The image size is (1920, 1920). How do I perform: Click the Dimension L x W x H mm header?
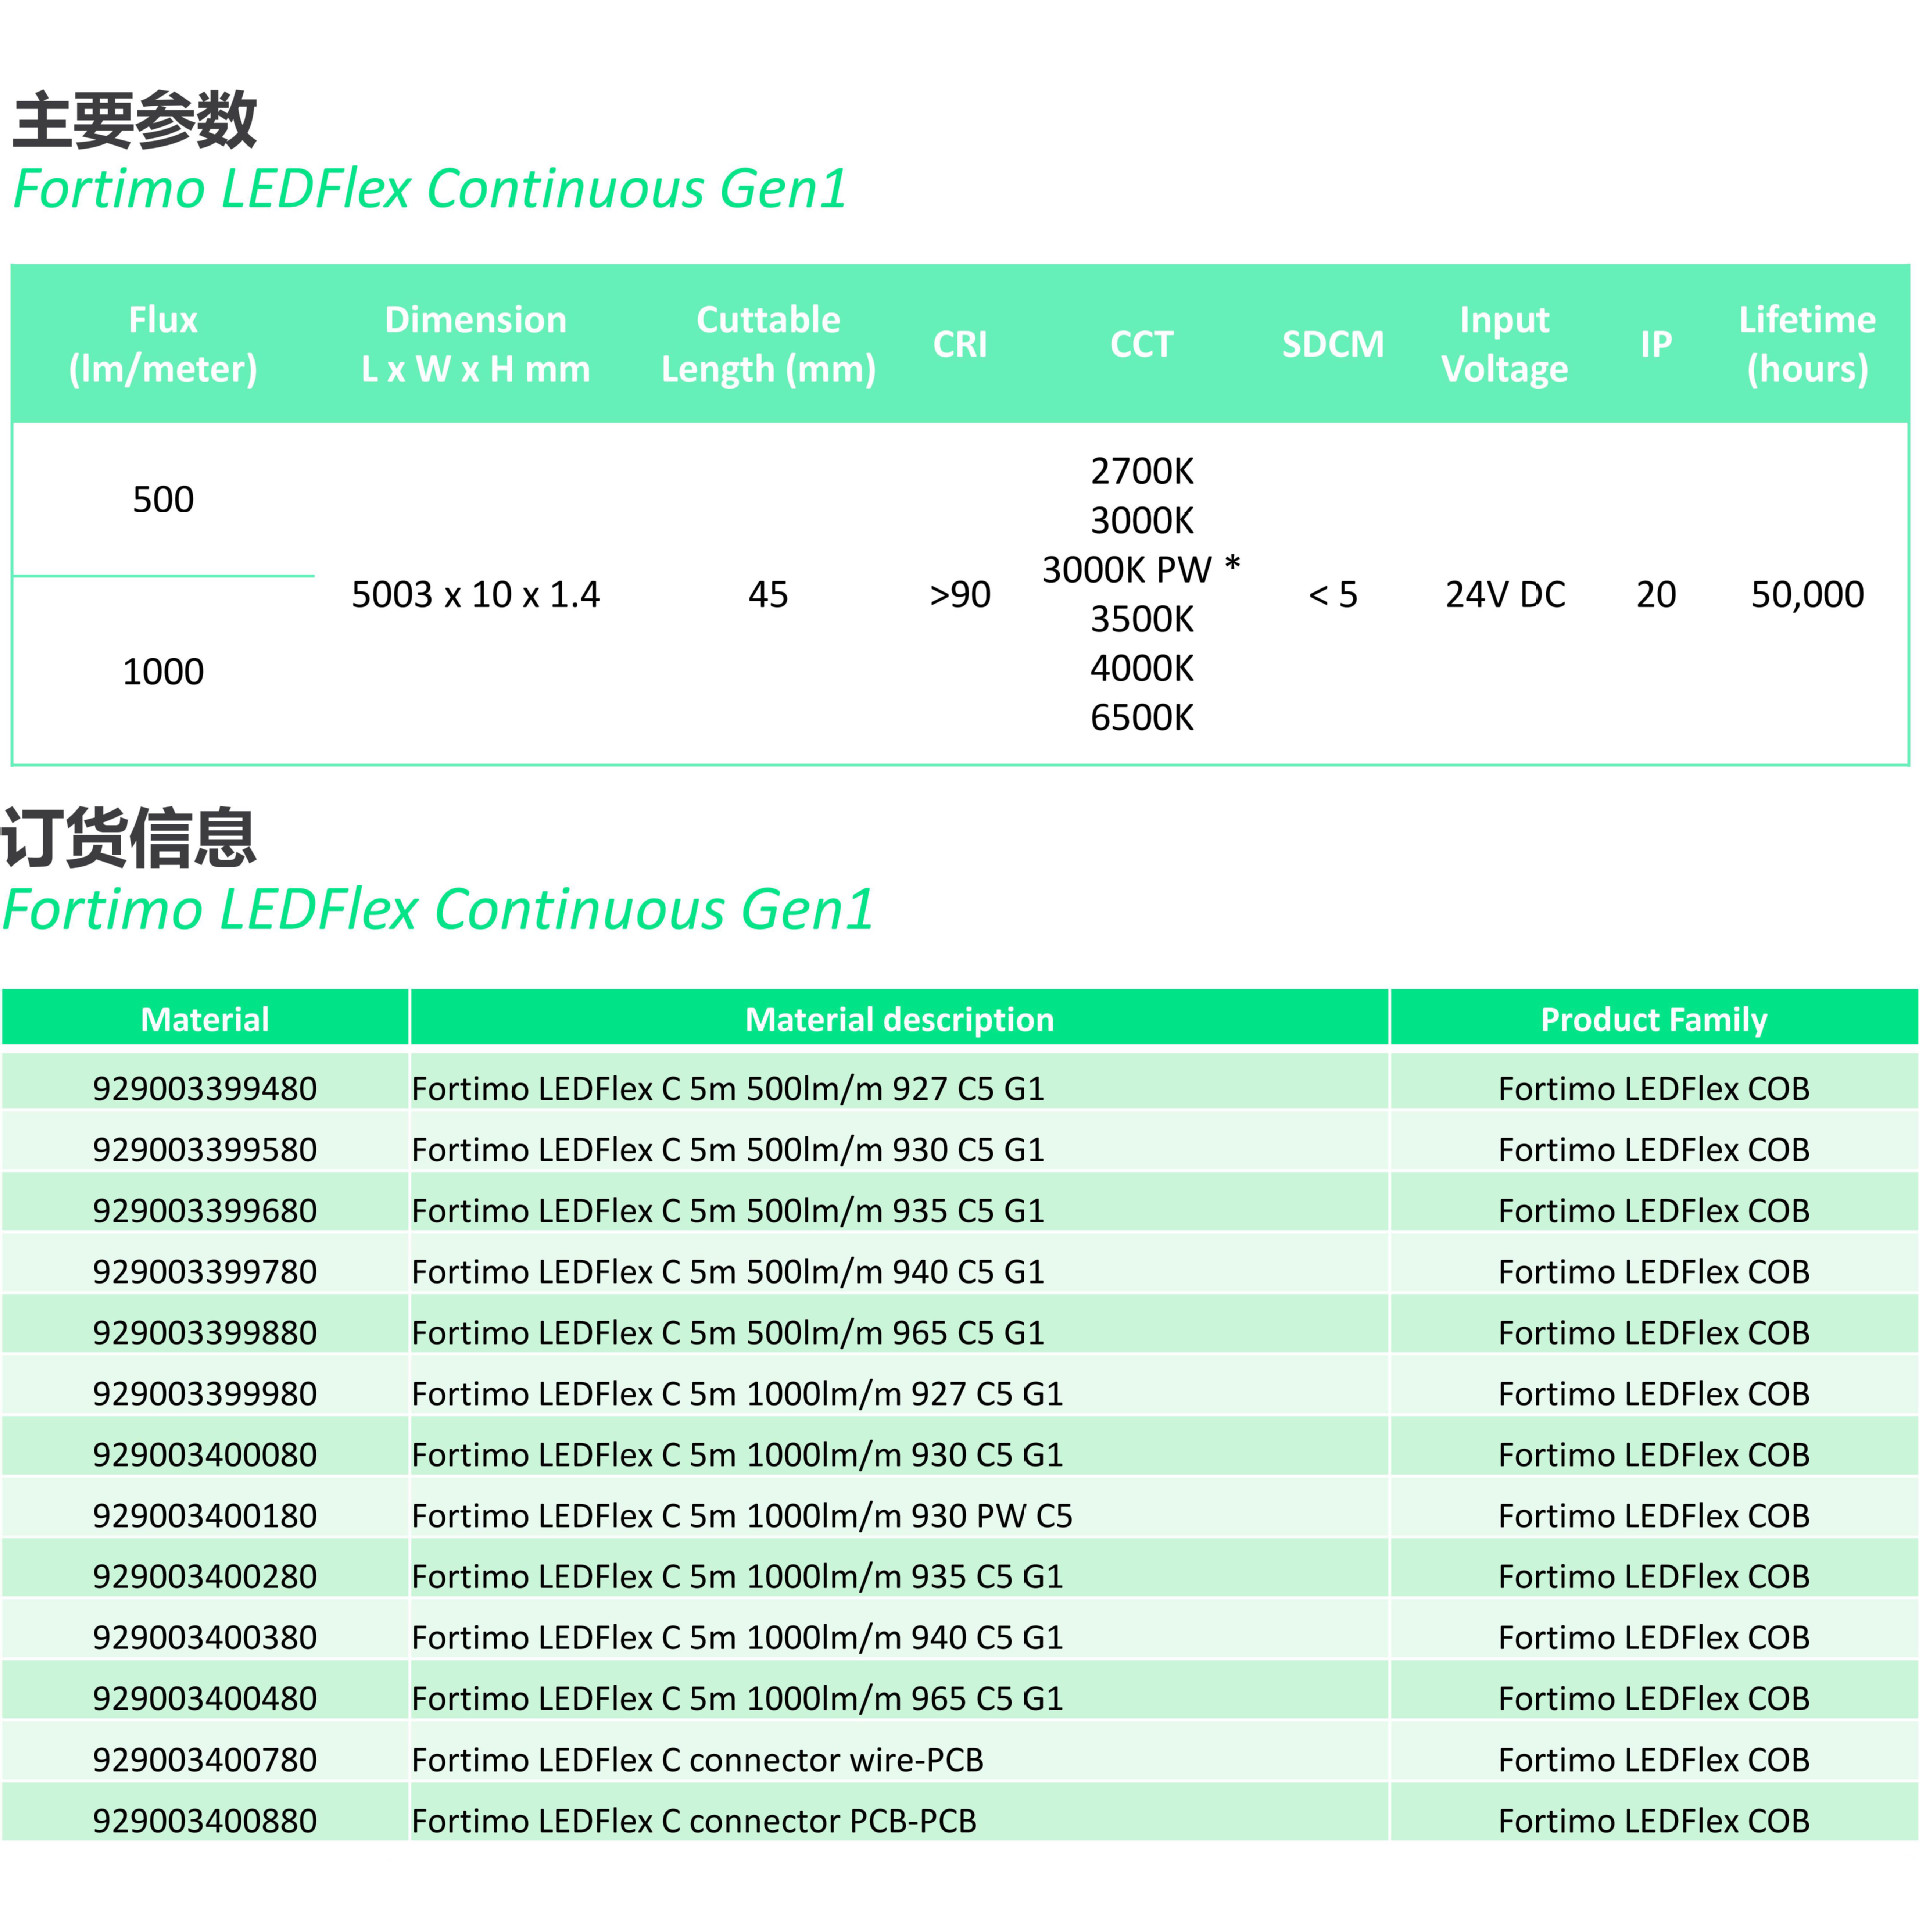(x=476, y=344)
